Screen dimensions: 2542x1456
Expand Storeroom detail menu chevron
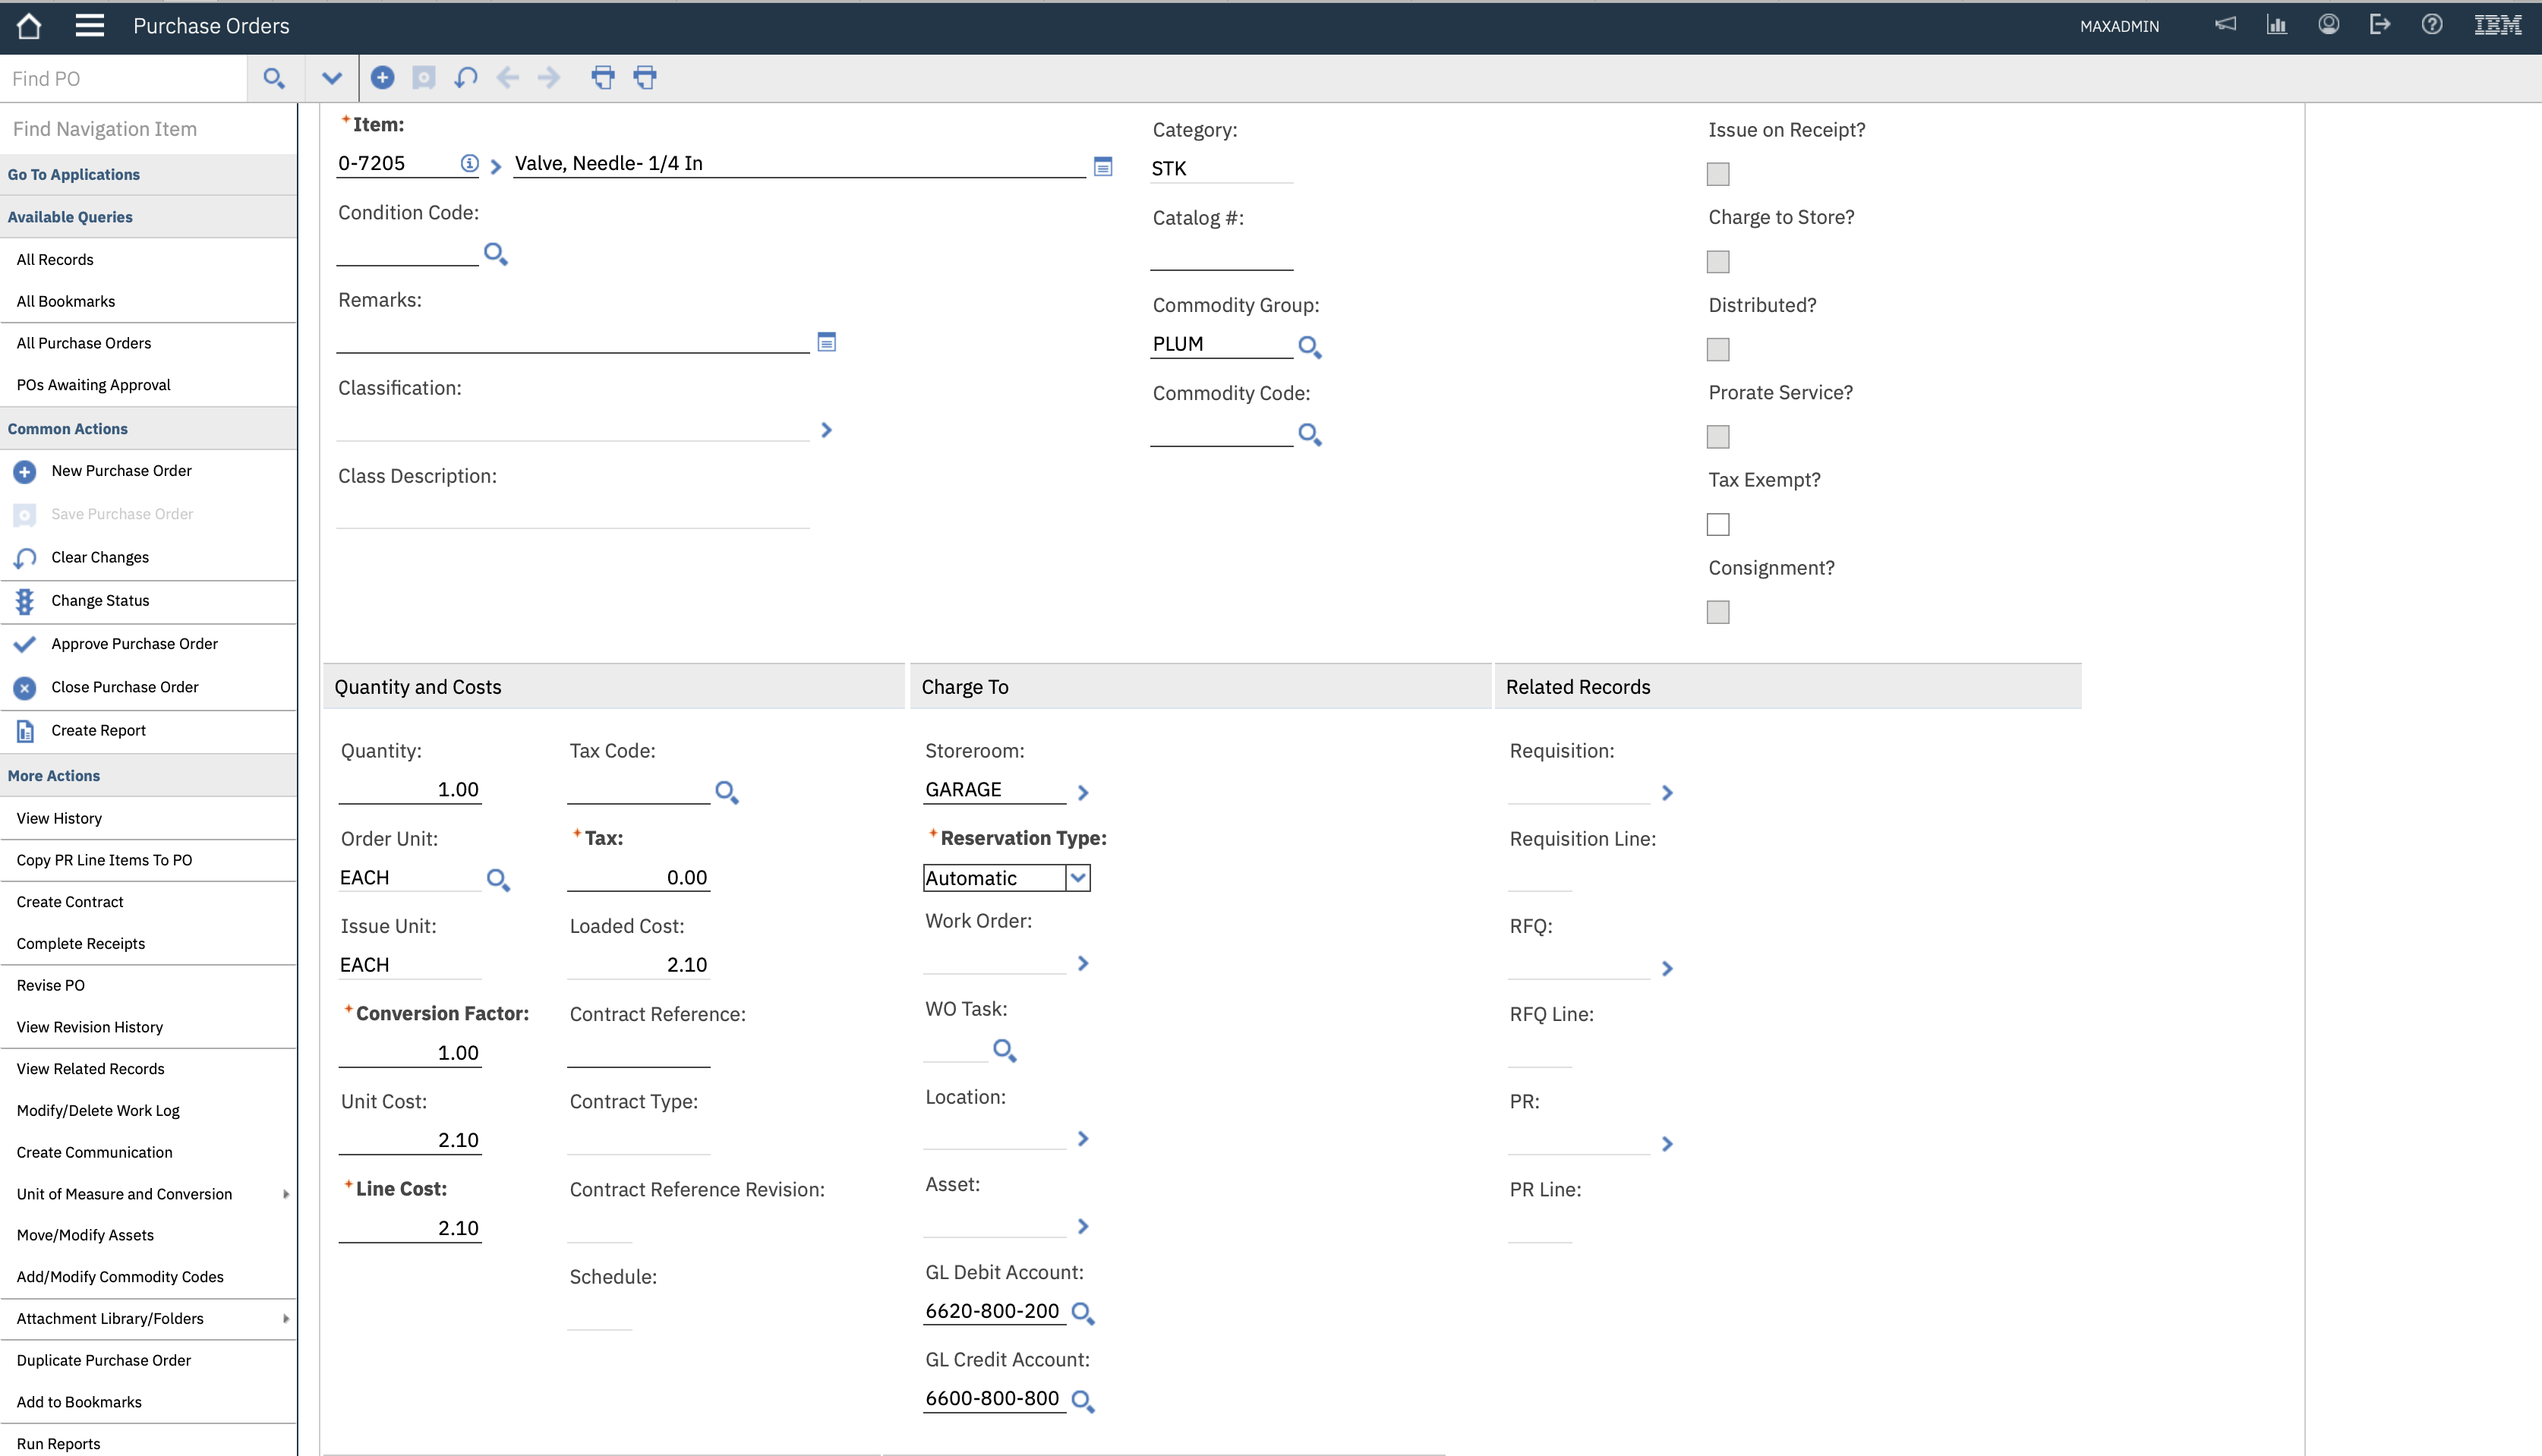tap(1083, 792)
